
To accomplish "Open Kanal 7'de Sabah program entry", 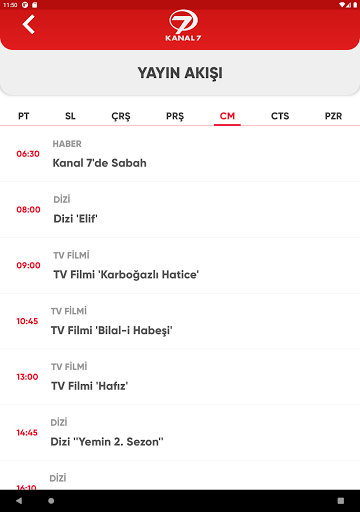I will (x=180, y=154).
